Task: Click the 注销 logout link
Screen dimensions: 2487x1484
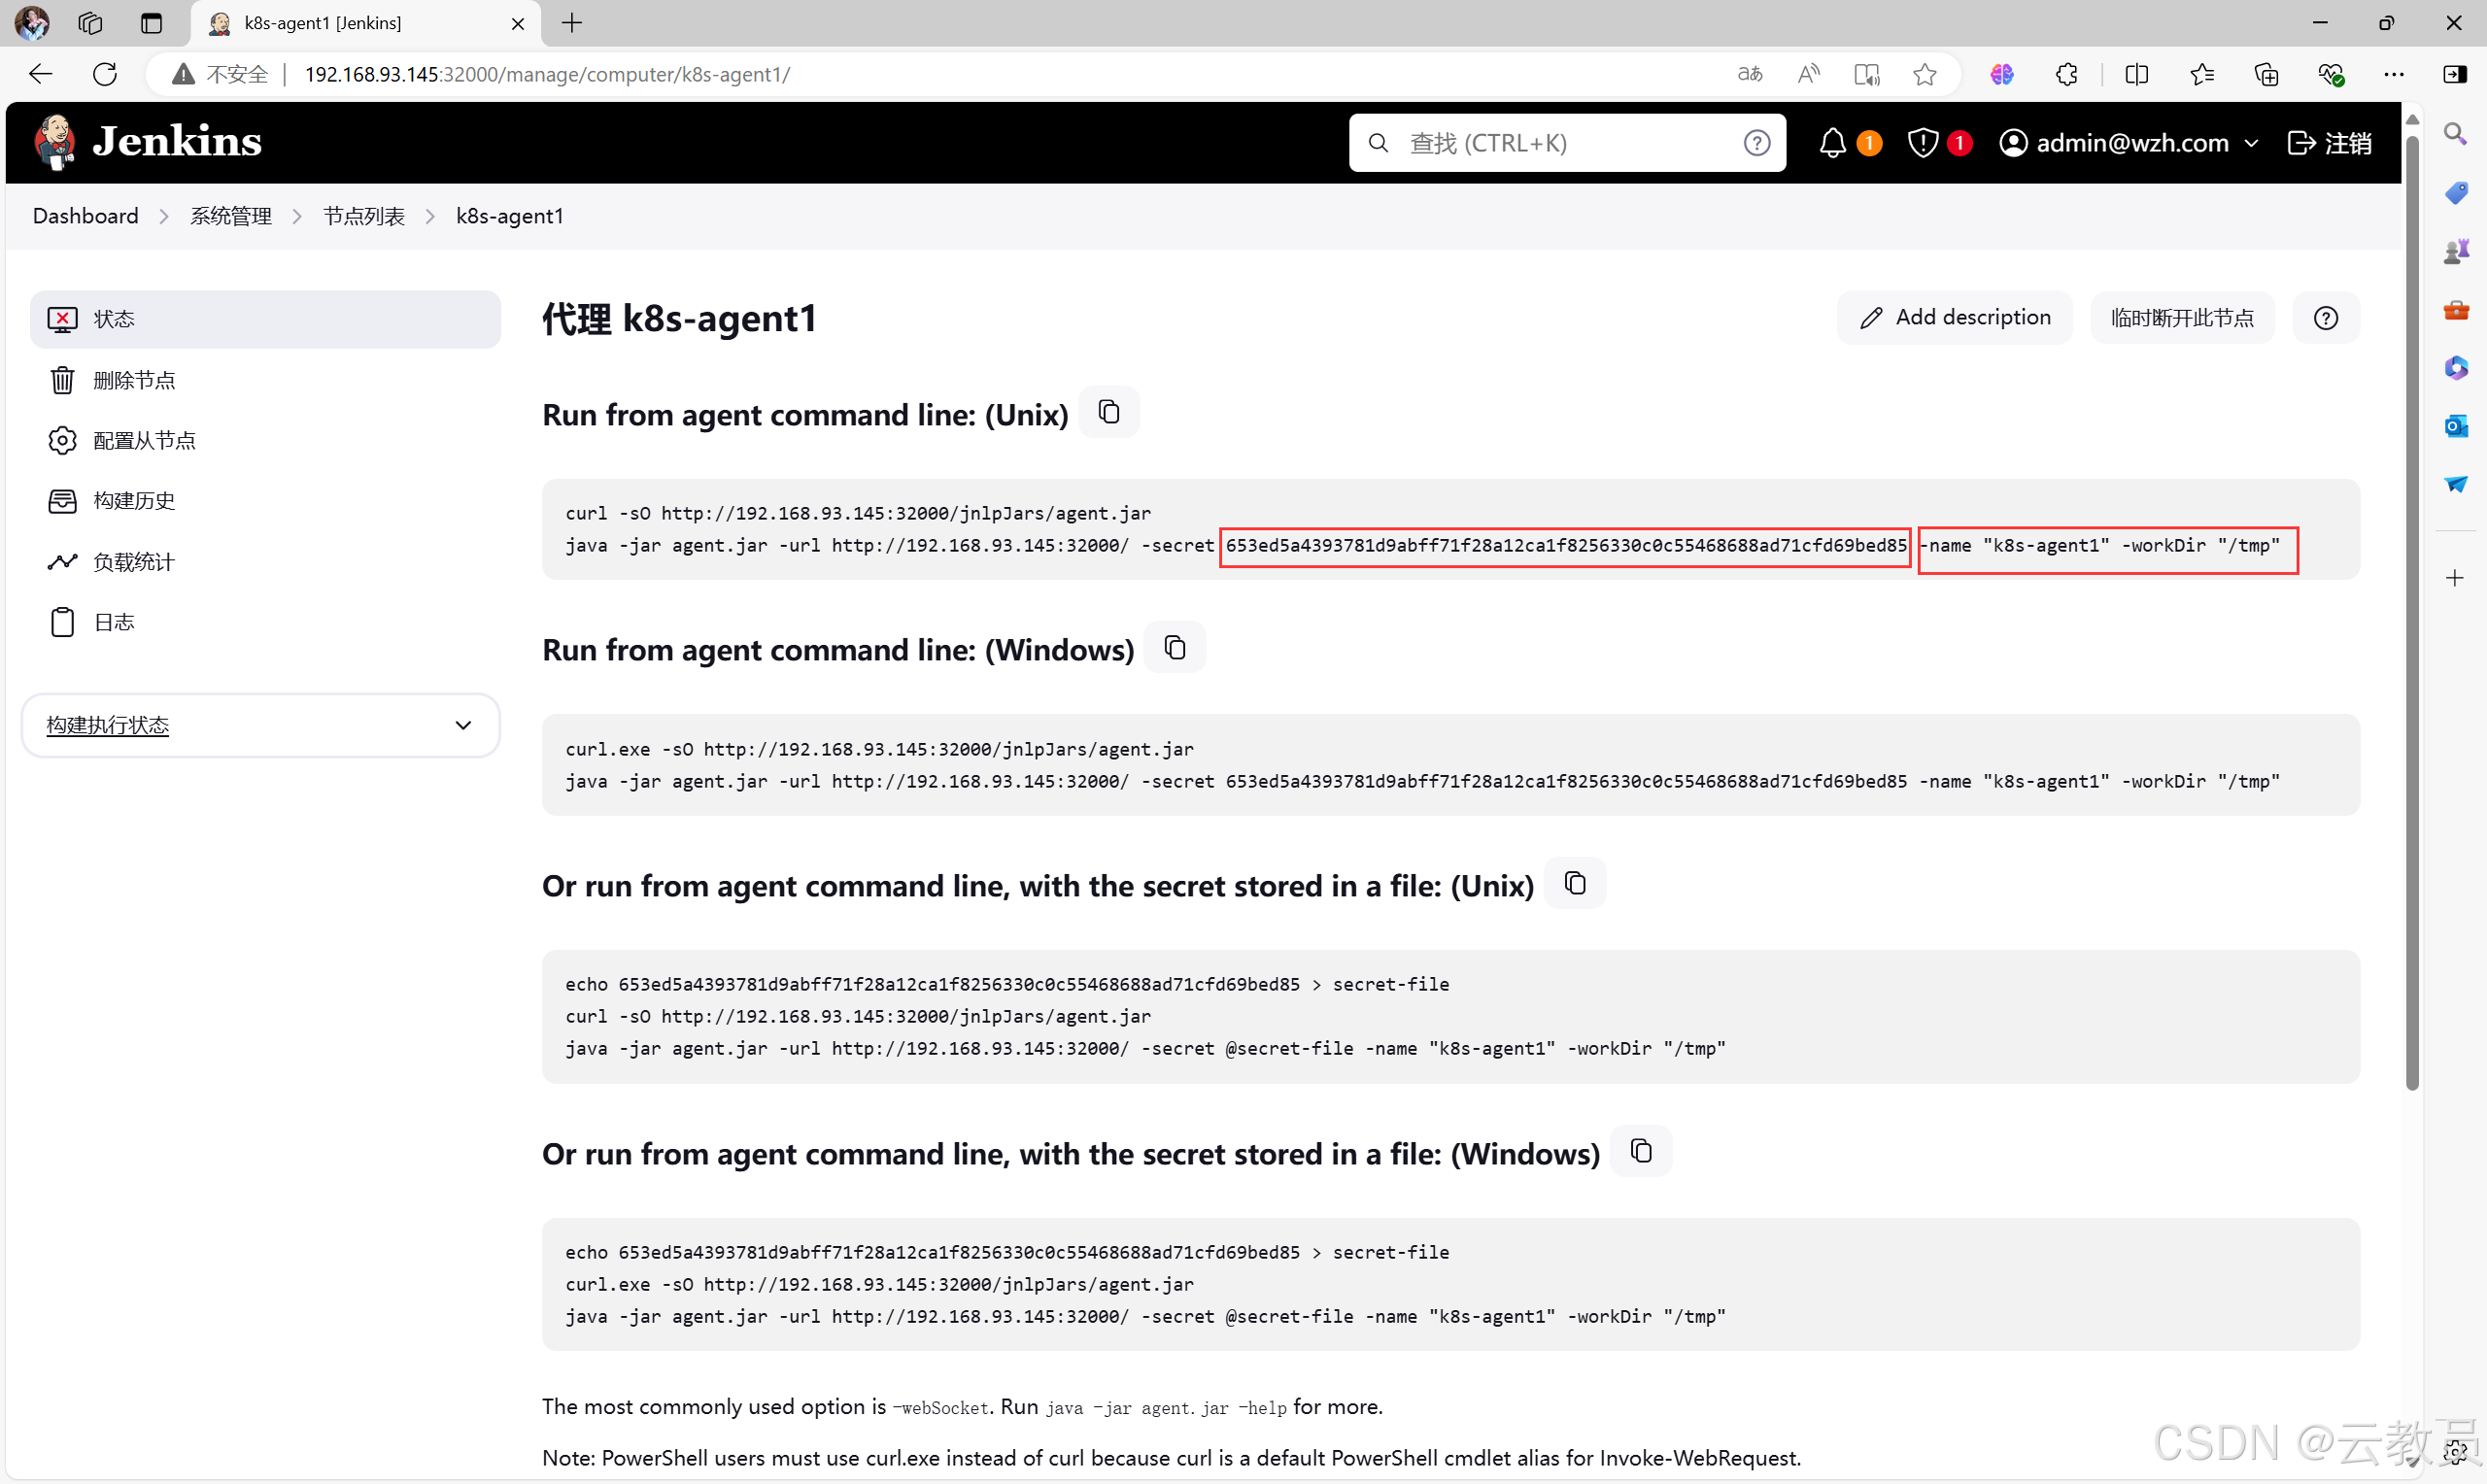Action: tap(2329, 143)
